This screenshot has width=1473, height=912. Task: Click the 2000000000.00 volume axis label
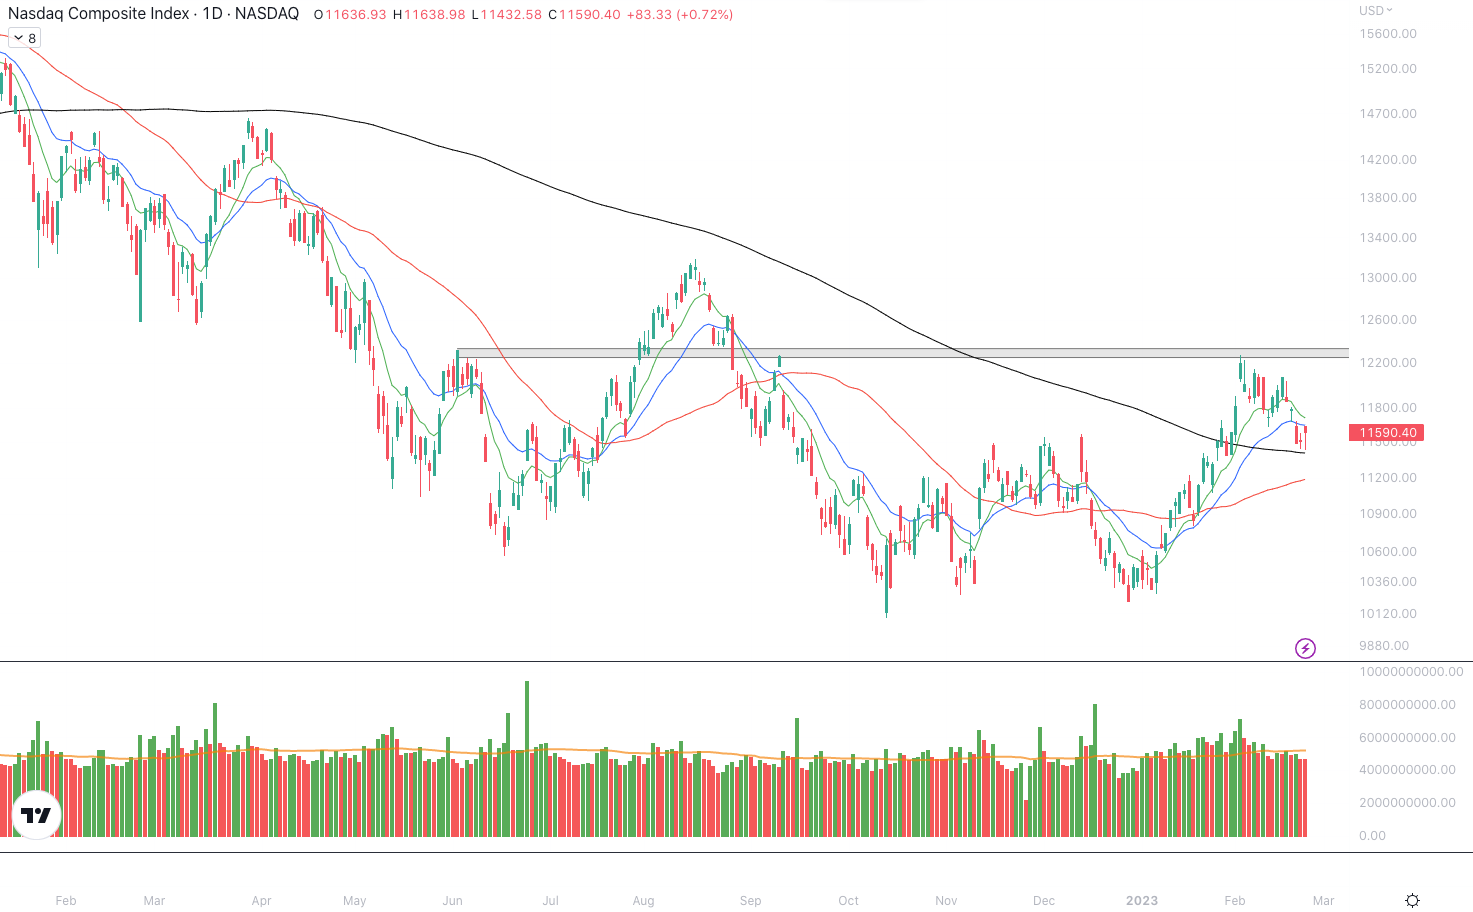(1407, 803)
